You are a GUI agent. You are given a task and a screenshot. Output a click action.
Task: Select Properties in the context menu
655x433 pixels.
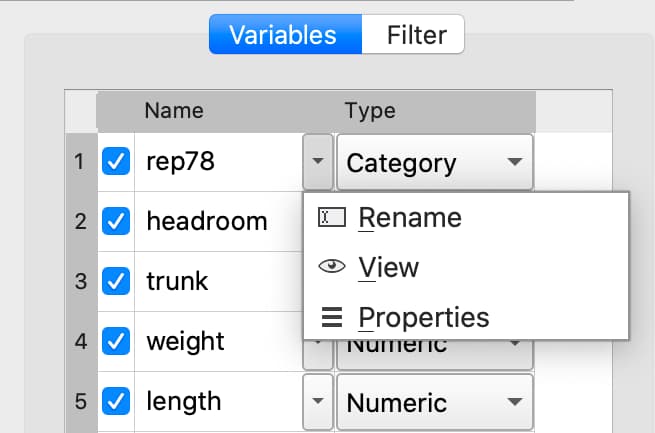coord(423,319)
